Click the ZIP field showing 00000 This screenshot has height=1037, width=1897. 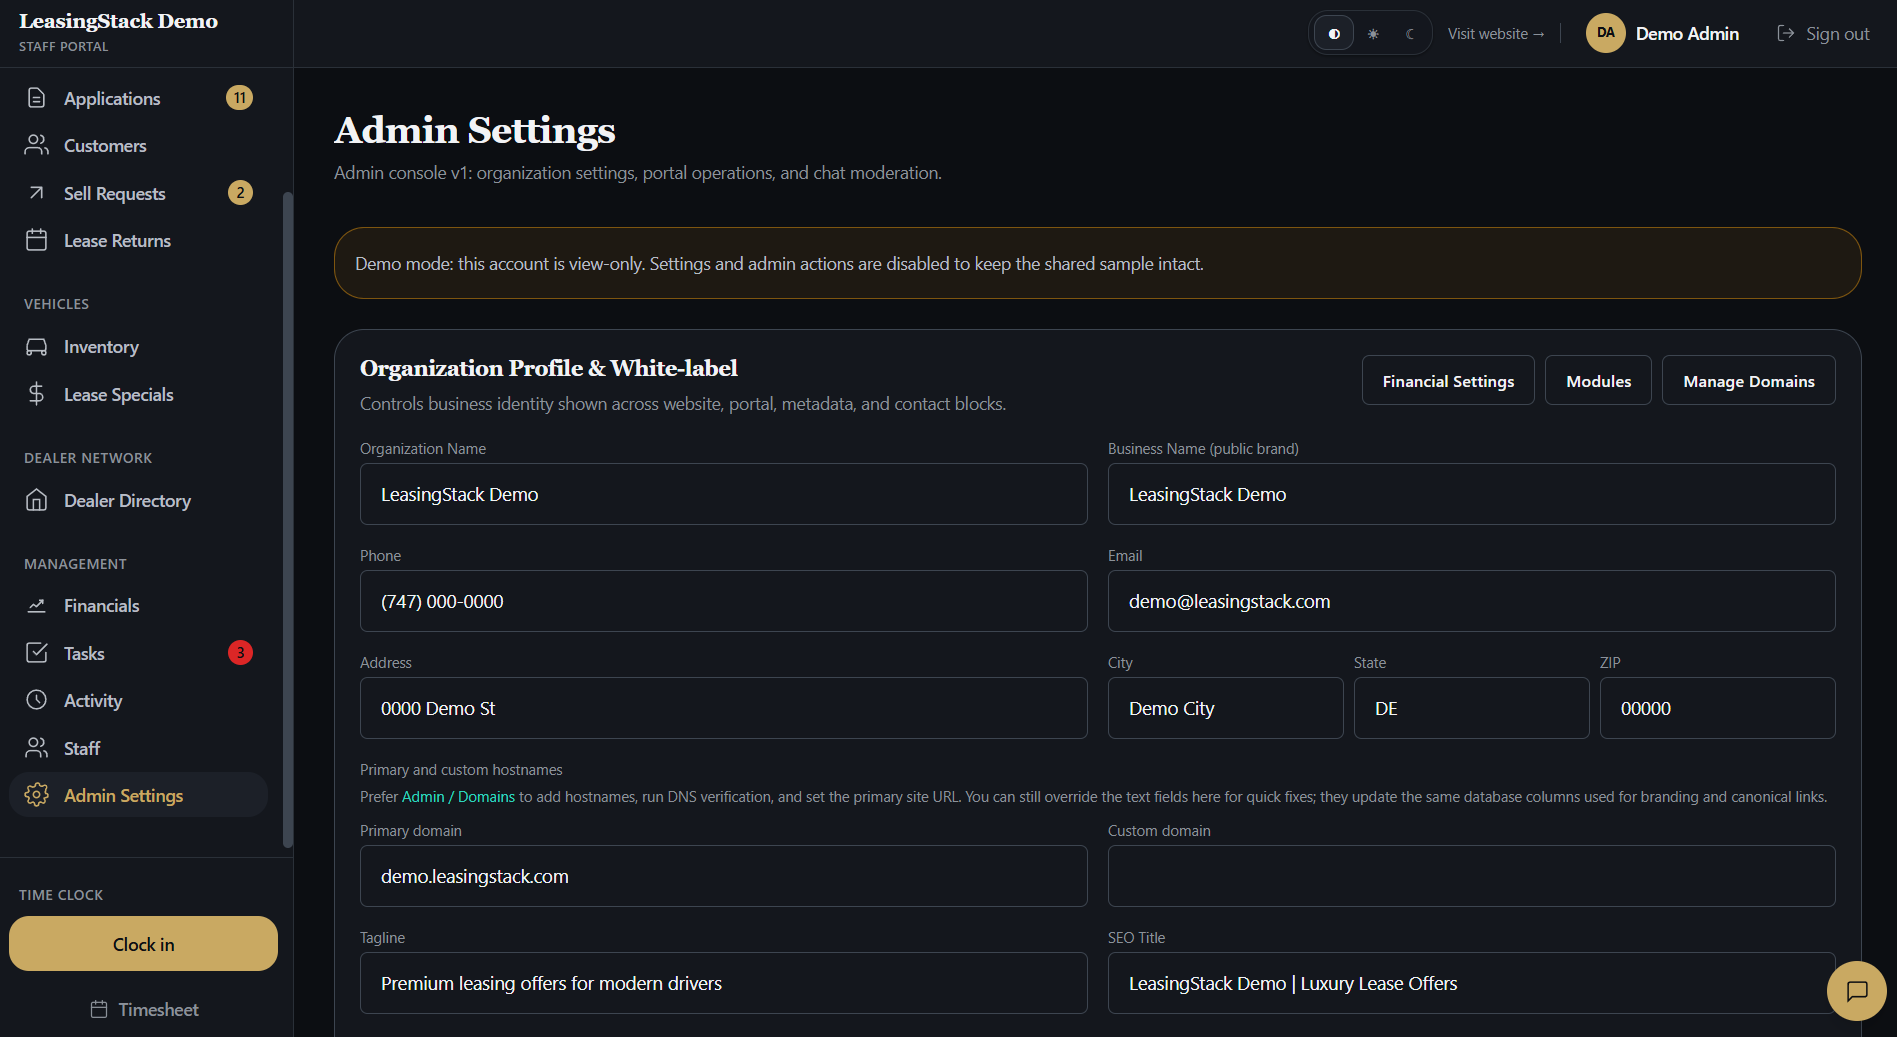click(1718, 708)
